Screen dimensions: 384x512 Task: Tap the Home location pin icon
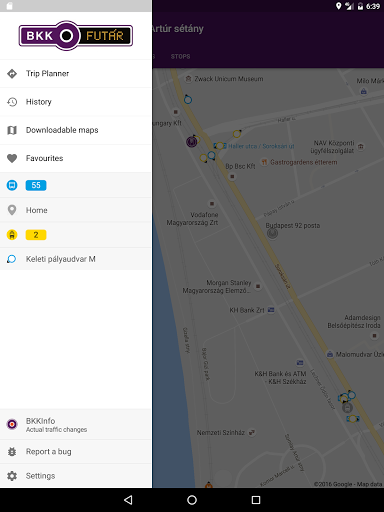pyautogui.click(x=12, y=210)
